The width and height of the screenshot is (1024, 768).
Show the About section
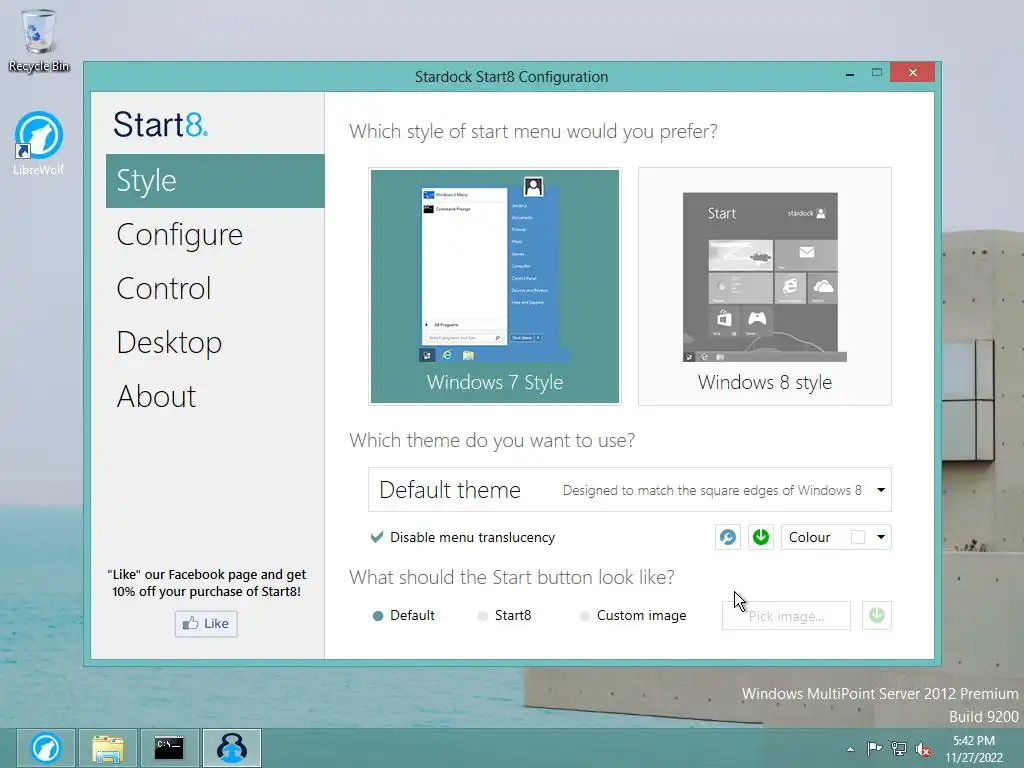[x=156, y=396]
